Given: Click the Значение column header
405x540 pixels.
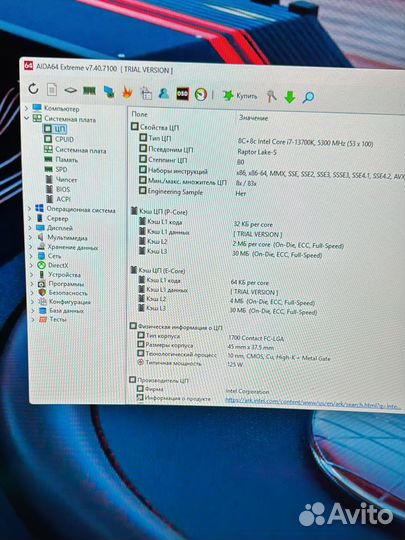Looking at the screenshot, I should pos(253,118).
